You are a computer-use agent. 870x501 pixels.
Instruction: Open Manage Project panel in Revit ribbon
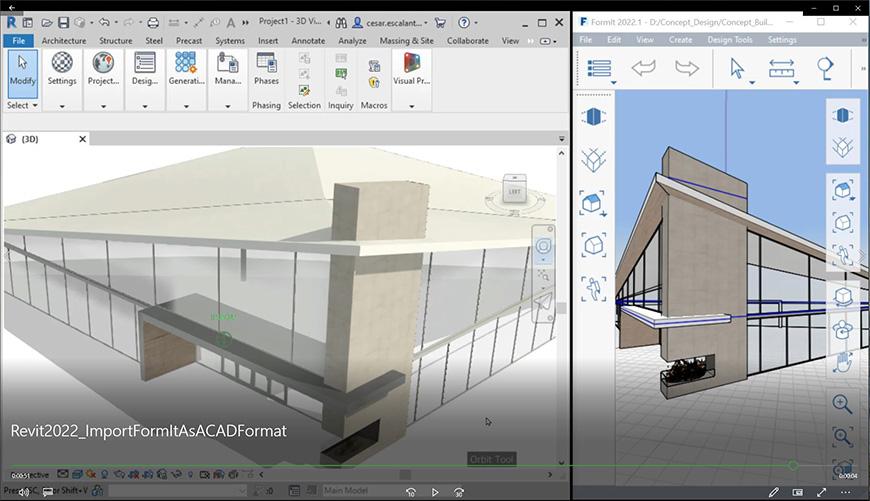(x=227, y=69)
